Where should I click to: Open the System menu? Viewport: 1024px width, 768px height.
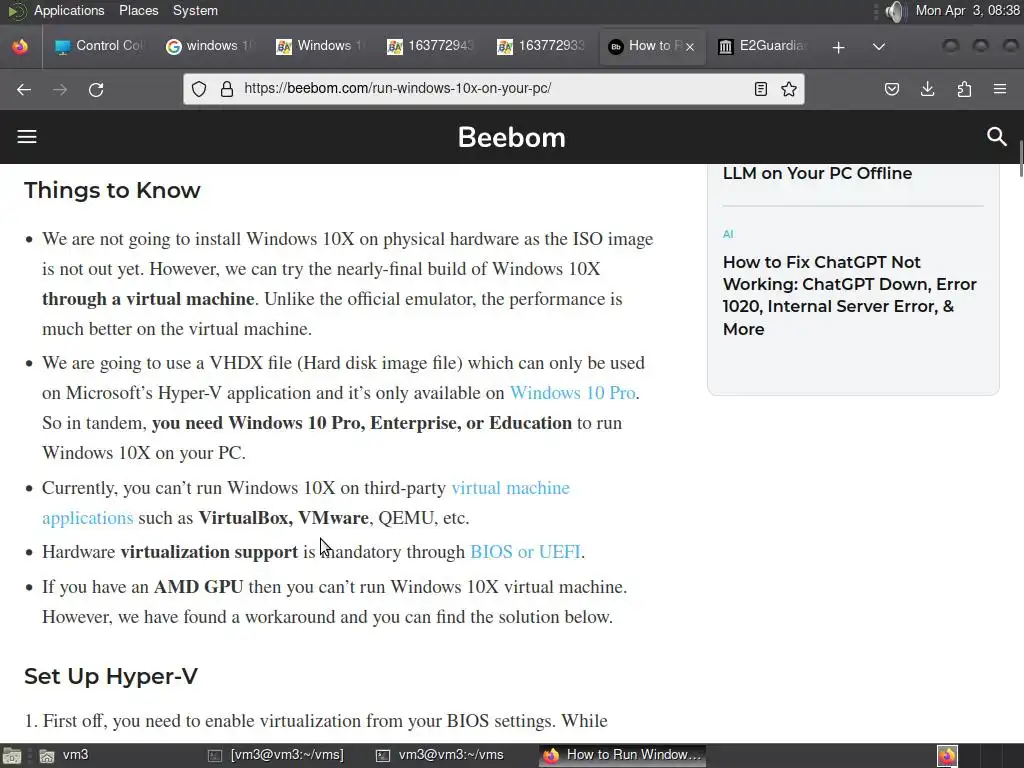coord(195,10)
